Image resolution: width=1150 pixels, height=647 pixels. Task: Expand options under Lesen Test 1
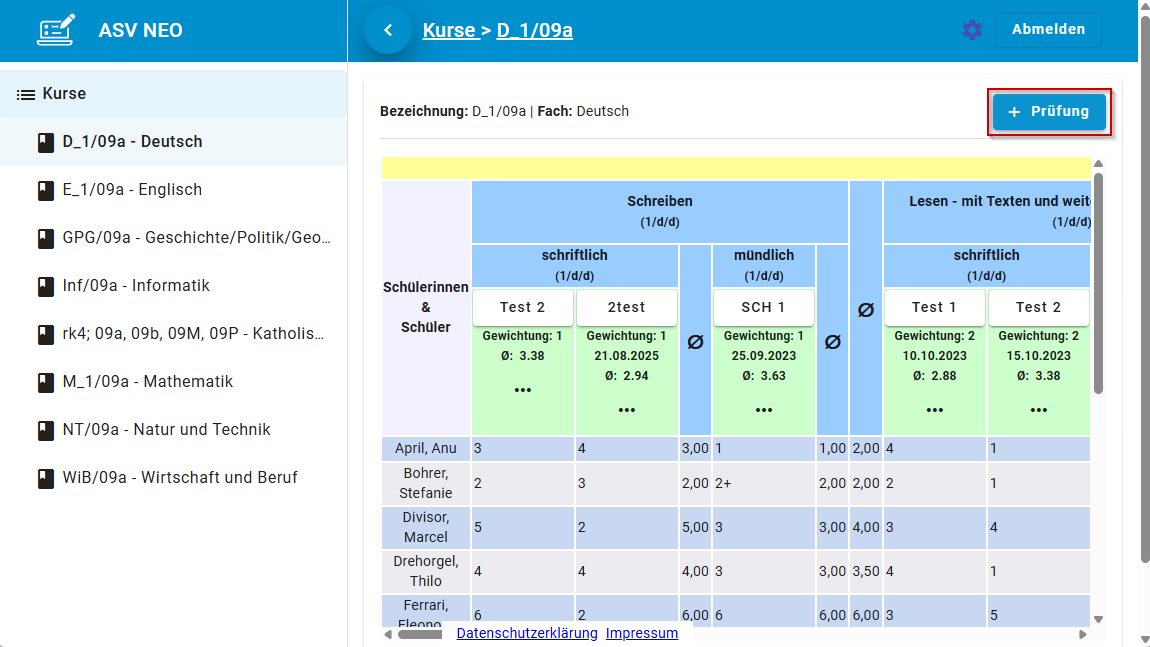(x=935, y=409)
